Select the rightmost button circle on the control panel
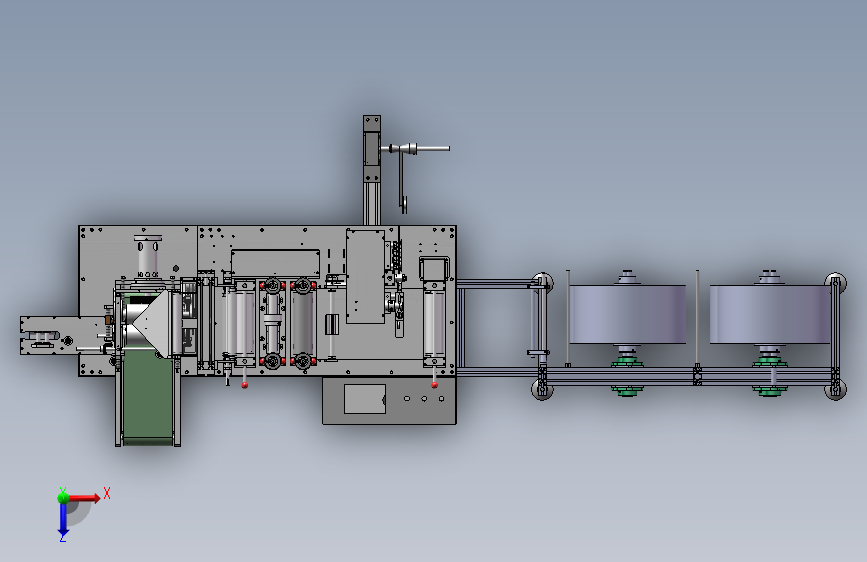Viewport: 867px width, 562px height. [441, 398]
